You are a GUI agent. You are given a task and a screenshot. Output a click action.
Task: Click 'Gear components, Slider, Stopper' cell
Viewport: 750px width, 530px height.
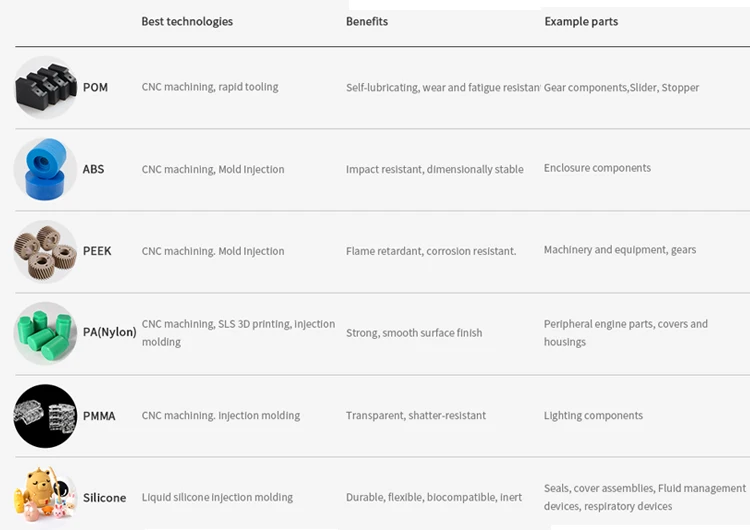tap(621, 88)
